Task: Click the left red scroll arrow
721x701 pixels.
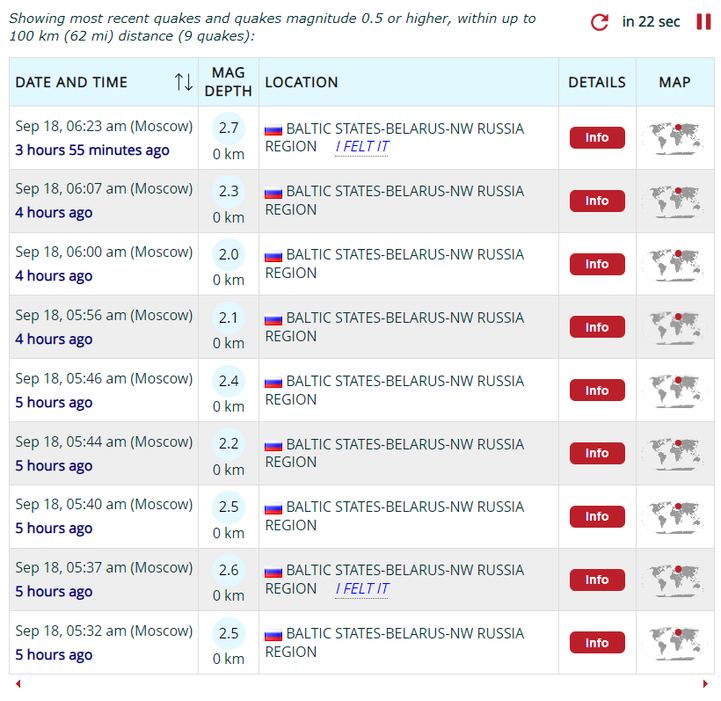Action: point(18,684)
